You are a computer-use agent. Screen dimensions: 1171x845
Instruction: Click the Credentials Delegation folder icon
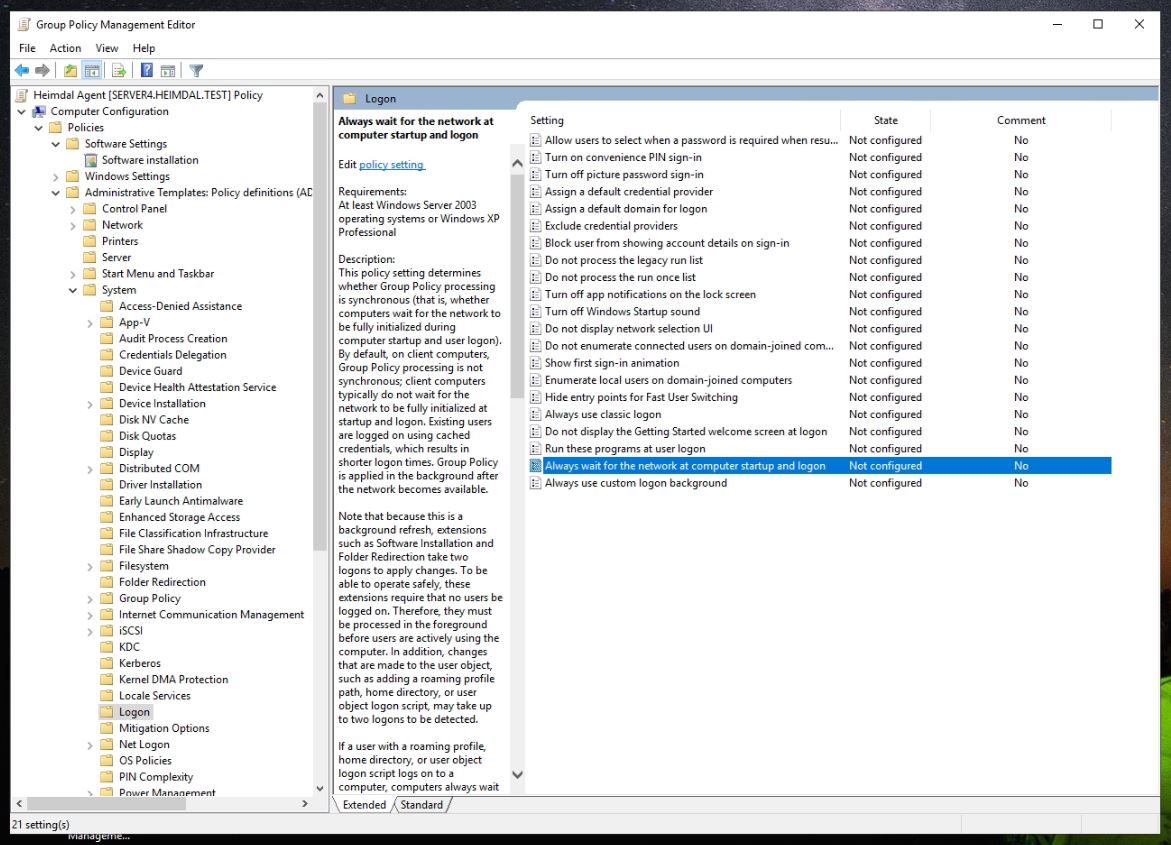[107, 355]
